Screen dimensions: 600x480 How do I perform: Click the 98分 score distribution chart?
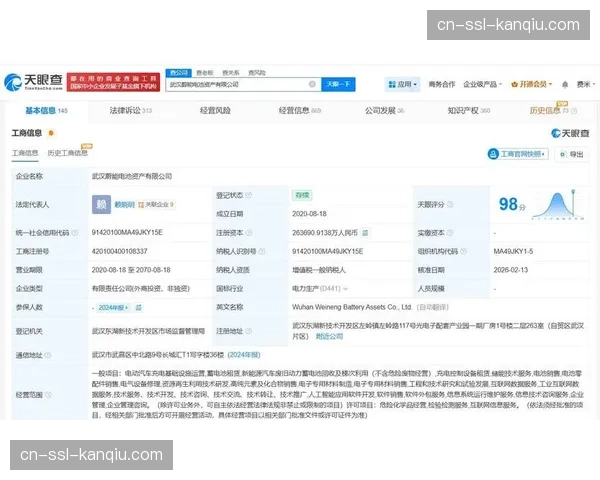[x=558, y=206]
